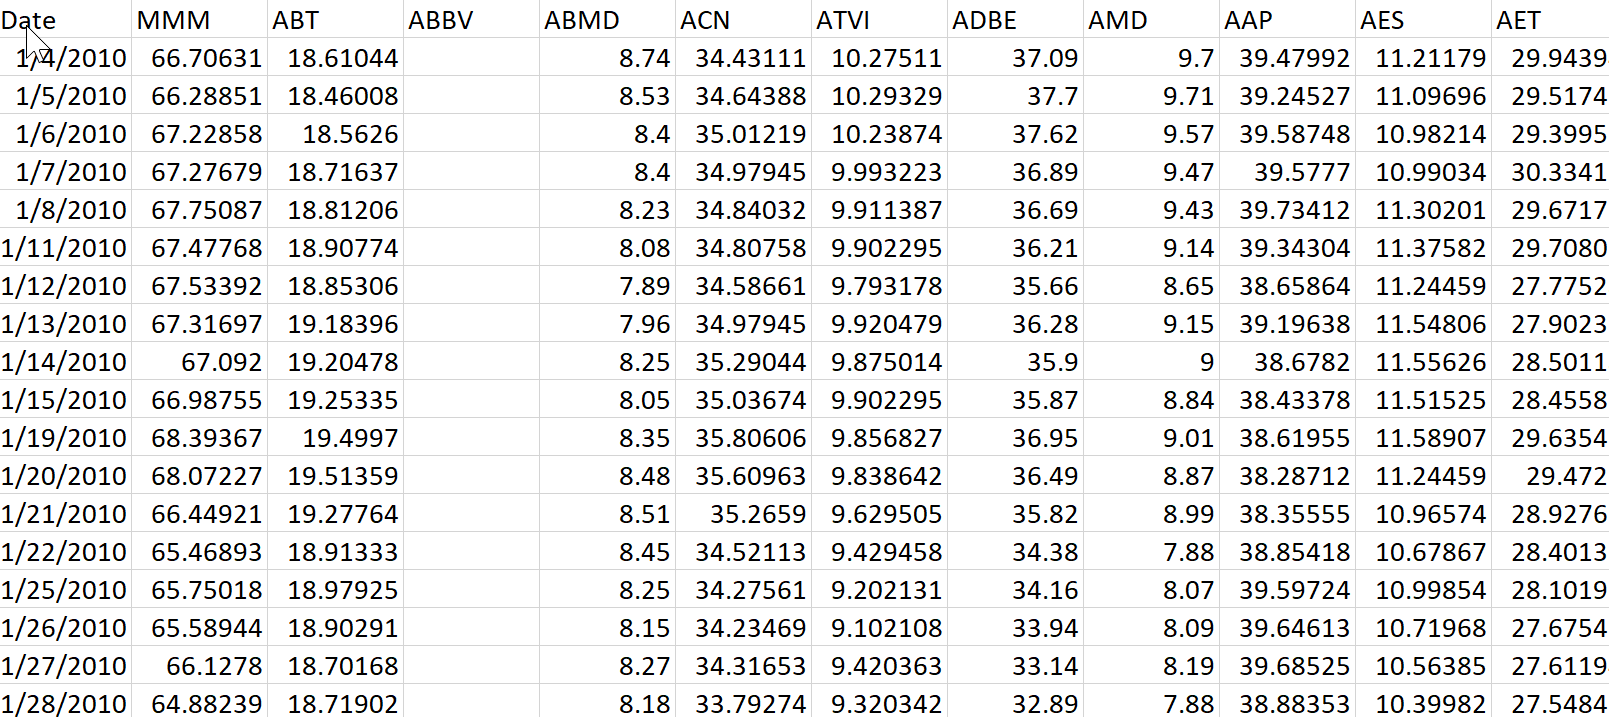Image resolution: width=1609 pixels, height=717 pixels.
Task: Click the date cell 1/7/2010
Action: point(66,172)
